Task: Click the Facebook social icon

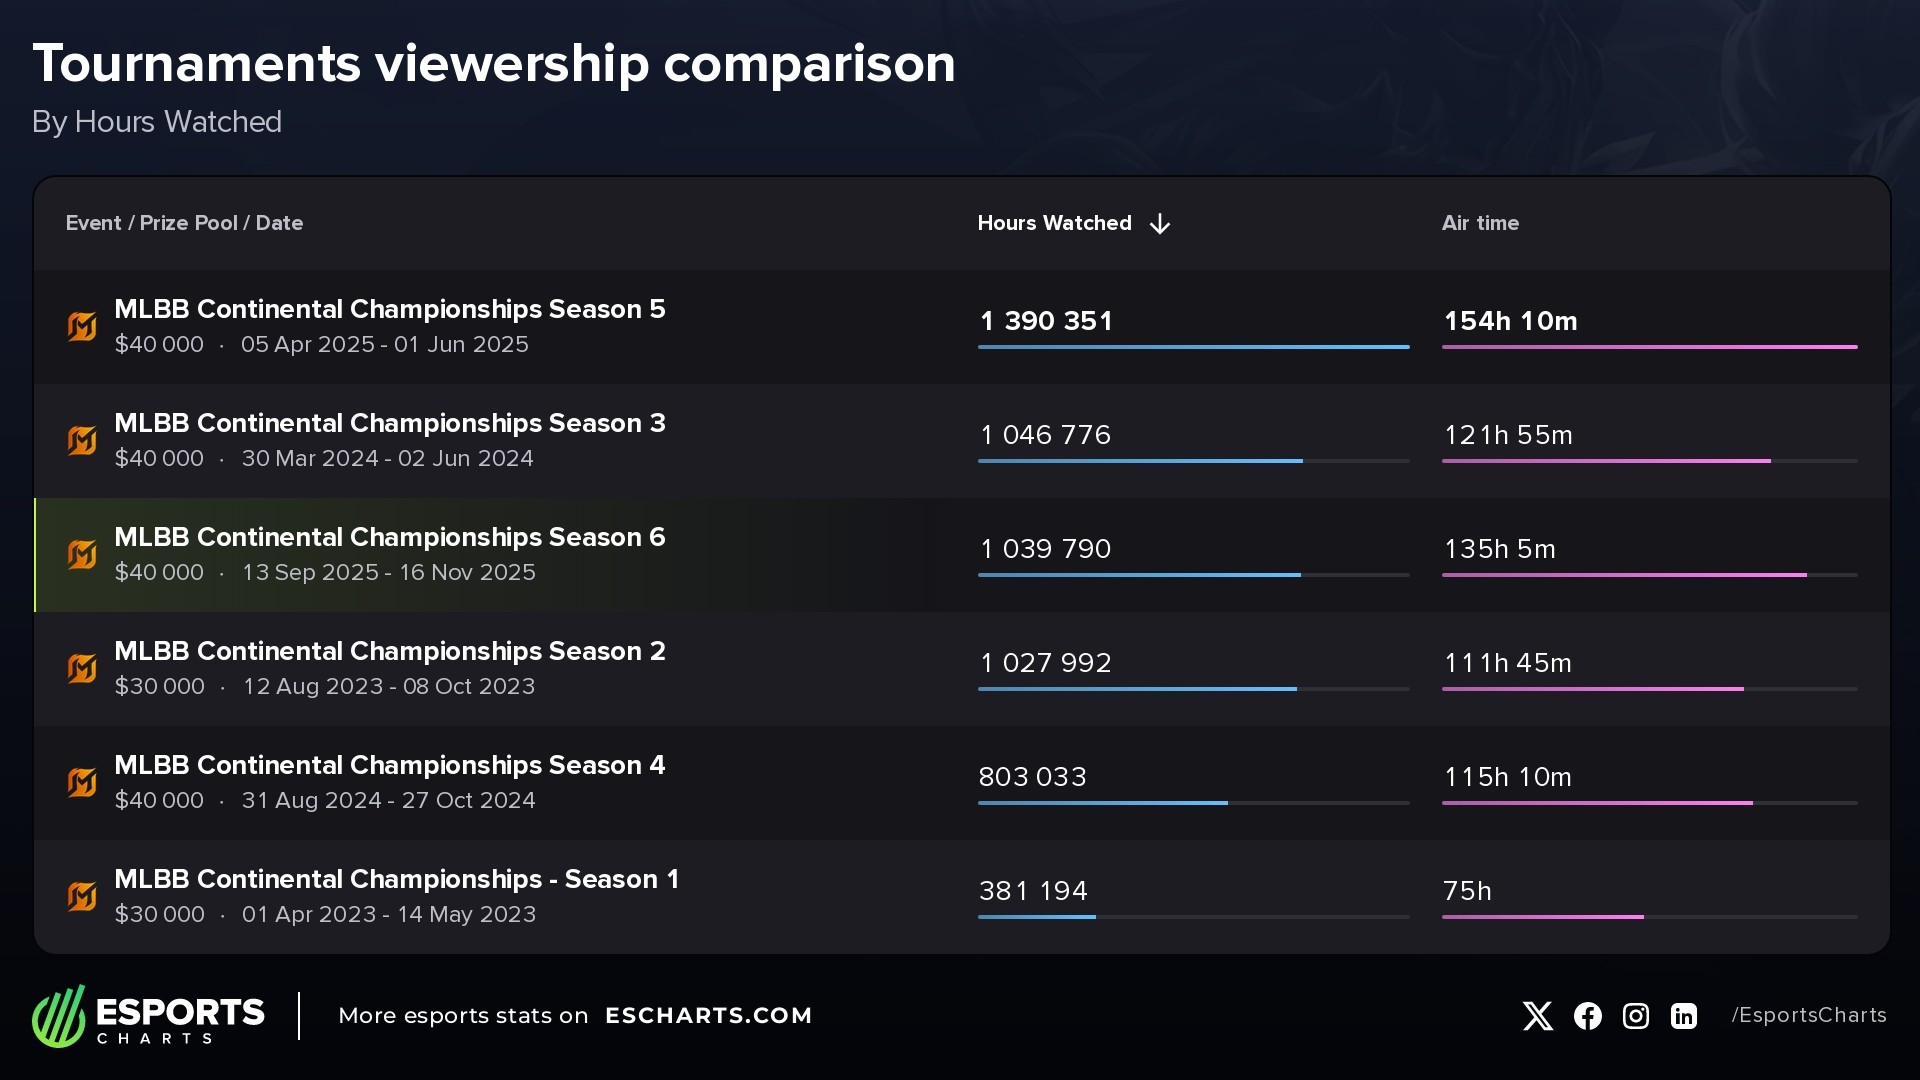Action: click(1587, 1016)
